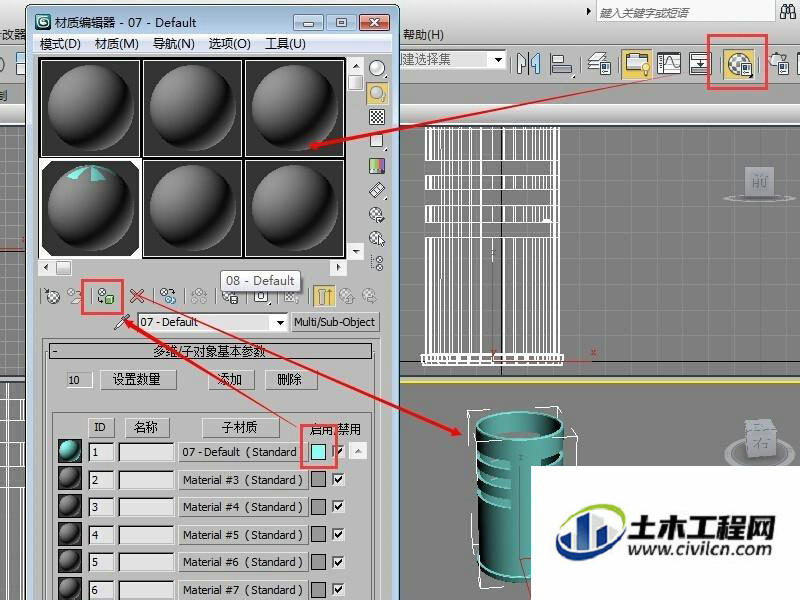
Task: Open the 模式(D) menu
Action: coord(60,44)
